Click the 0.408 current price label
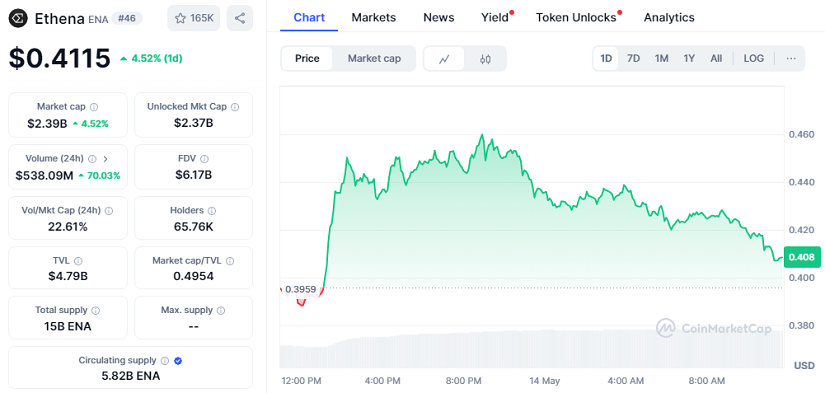Viewport: 825px width, 393px height. pyautogui.click(x=802, y=257)
